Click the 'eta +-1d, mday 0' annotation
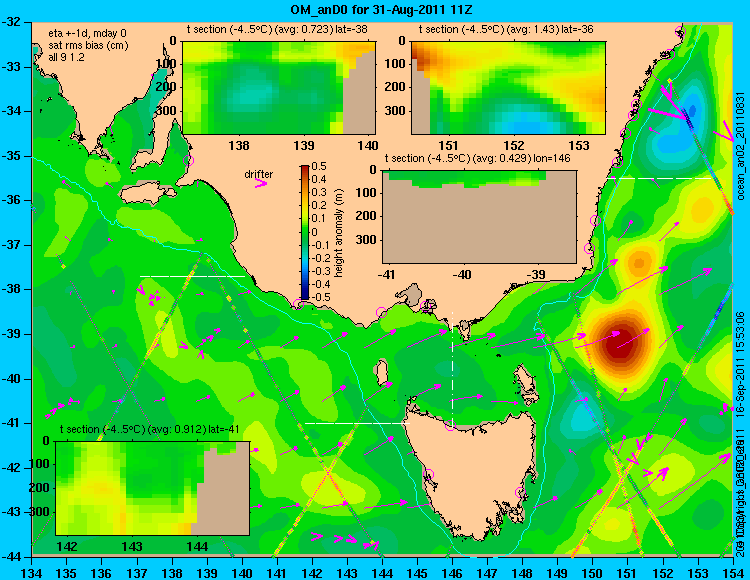 [x=88, y=33]
